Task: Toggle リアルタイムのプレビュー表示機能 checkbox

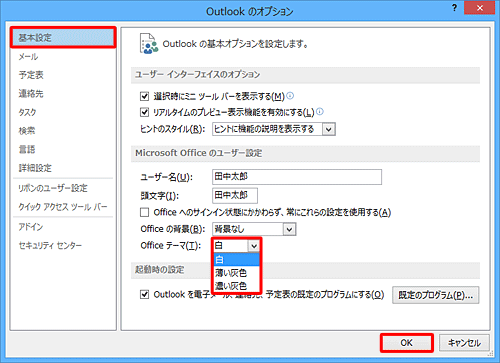Action: point(144,112)
